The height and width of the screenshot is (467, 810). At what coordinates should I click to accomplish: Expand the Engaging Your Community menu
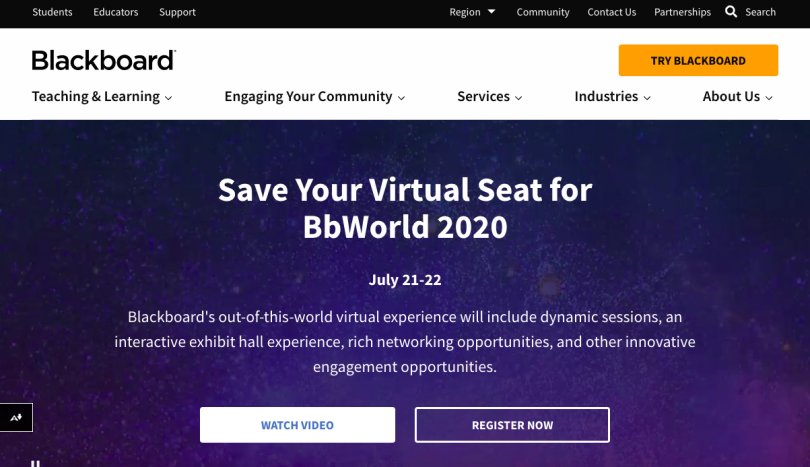coord(315,97)
